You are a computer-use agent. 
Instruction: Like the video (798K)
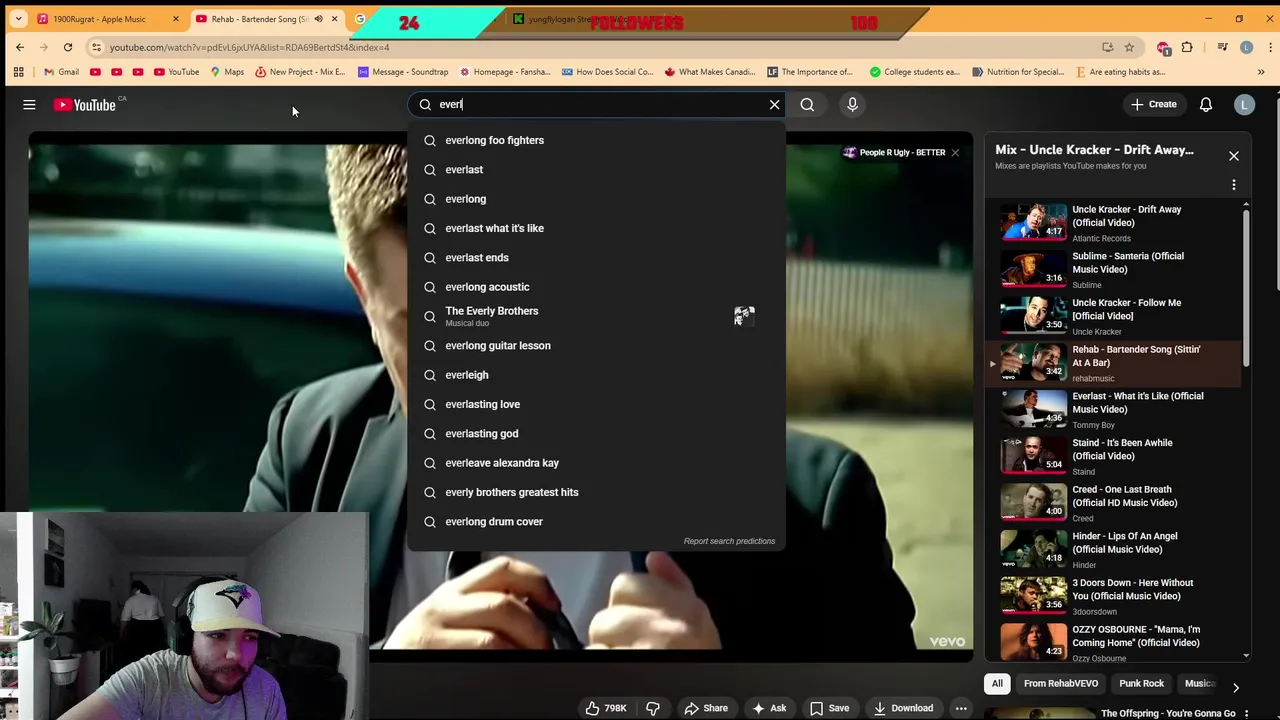click(x=606, y=708)
